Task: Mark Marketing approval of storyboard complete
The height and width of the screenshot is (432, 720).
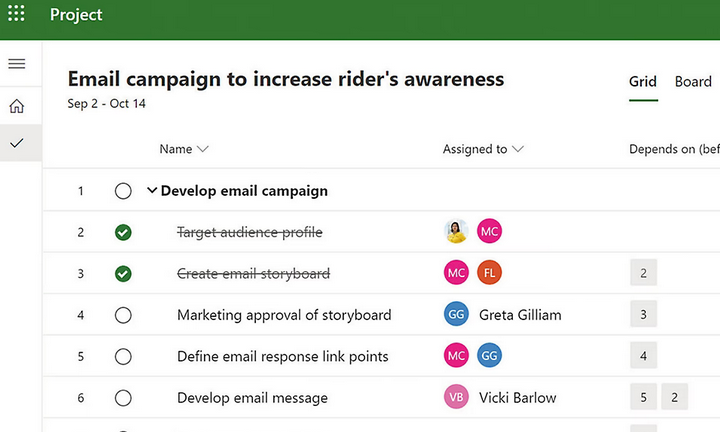Action: 123,315
